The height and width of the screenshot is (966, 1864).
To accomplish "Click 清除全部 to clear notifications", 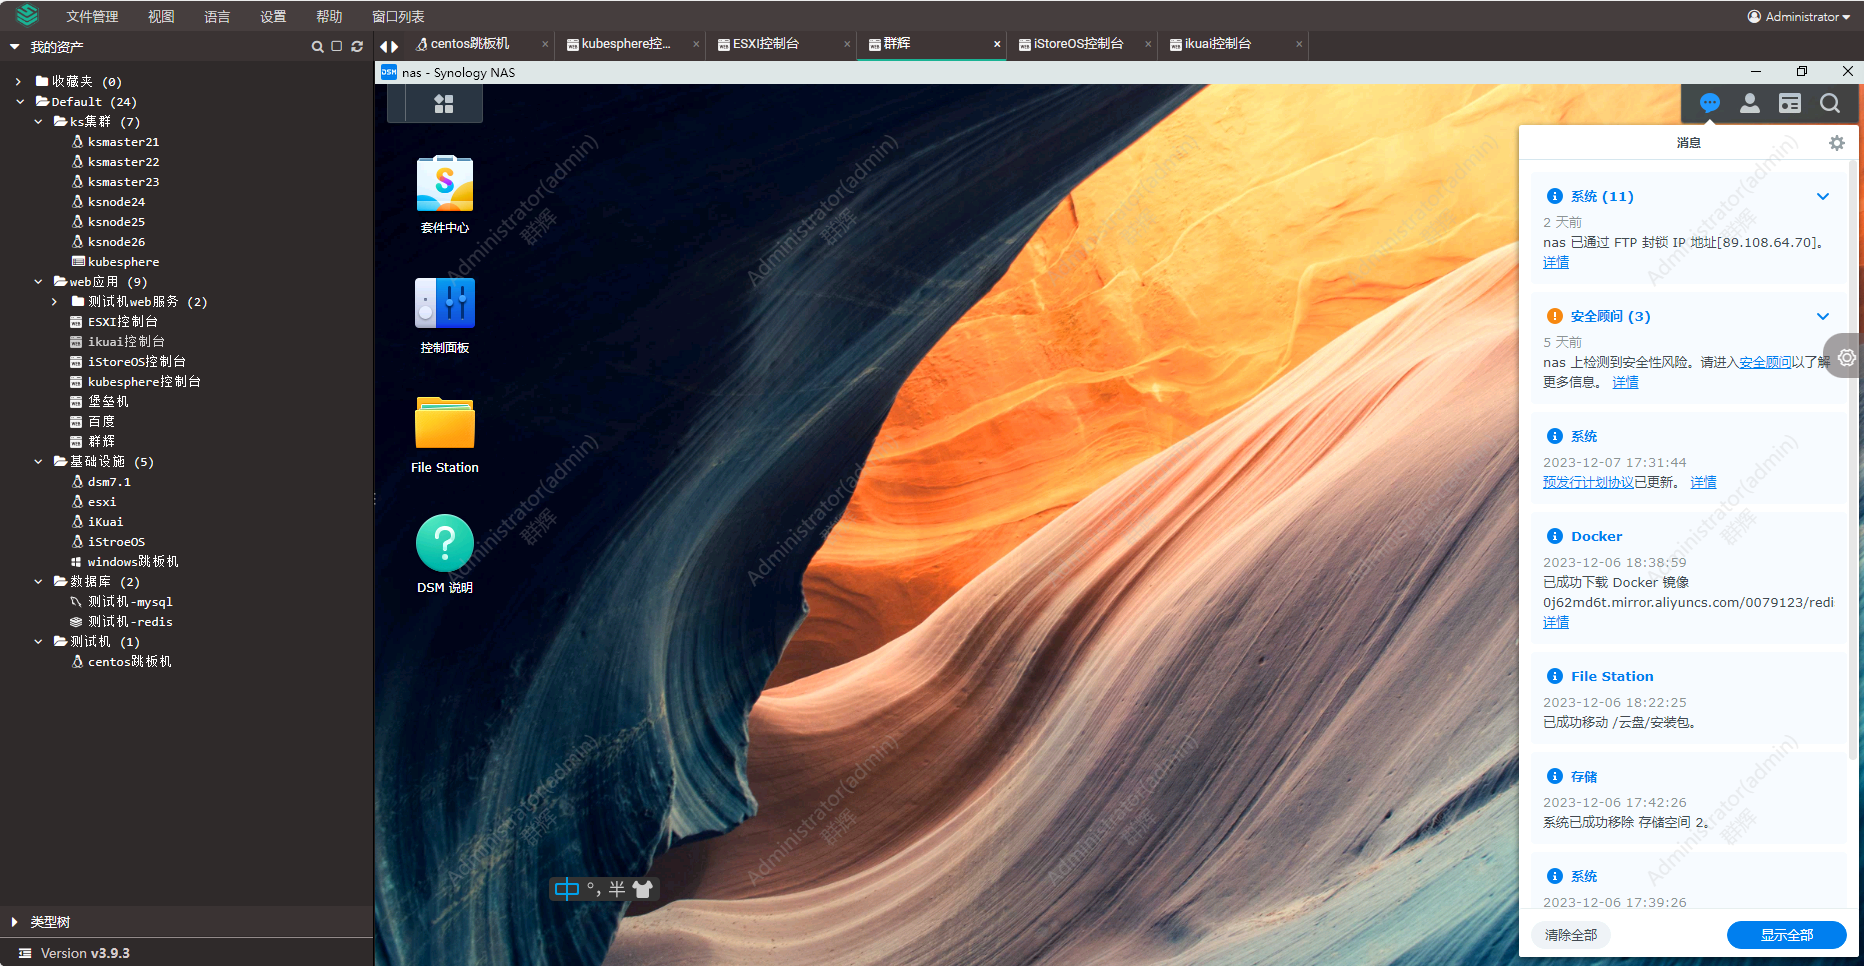I will 1571,935.
